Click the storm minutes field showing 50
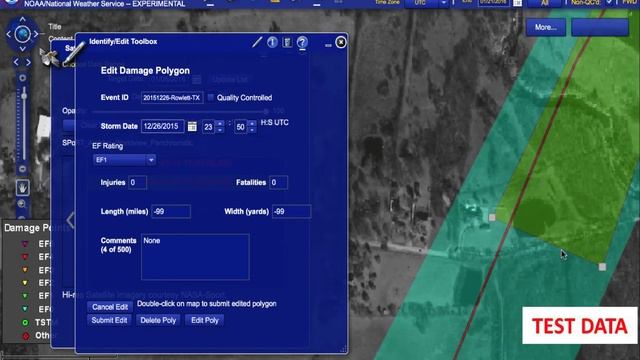 click(241, 127)
